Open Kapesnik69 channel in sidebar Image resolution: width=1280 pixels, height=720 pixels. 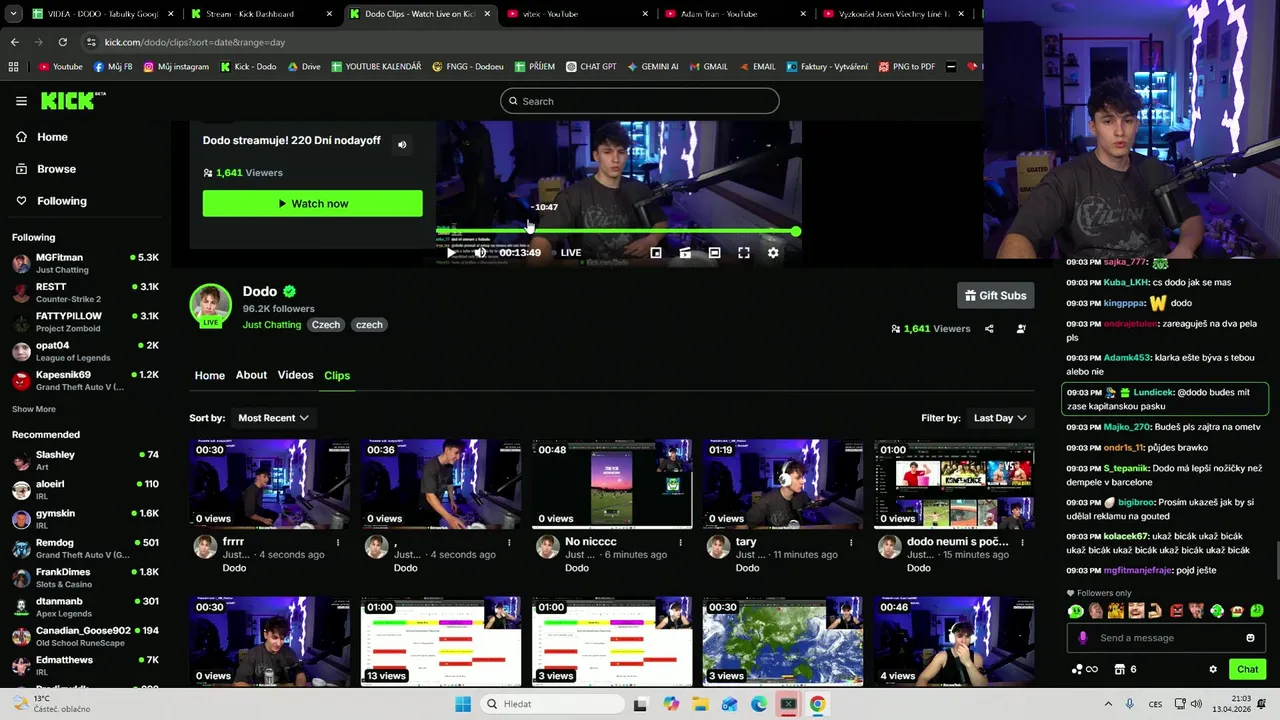(85, 380)
